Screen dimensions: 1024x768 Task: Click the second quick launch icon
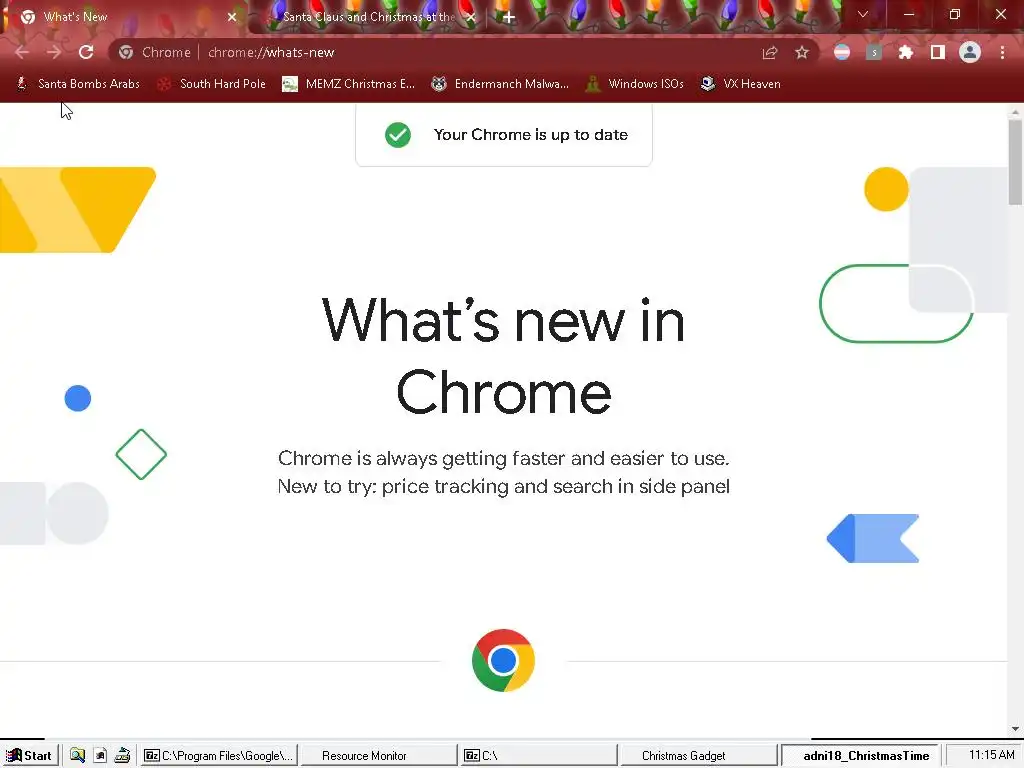coord(100,756)
